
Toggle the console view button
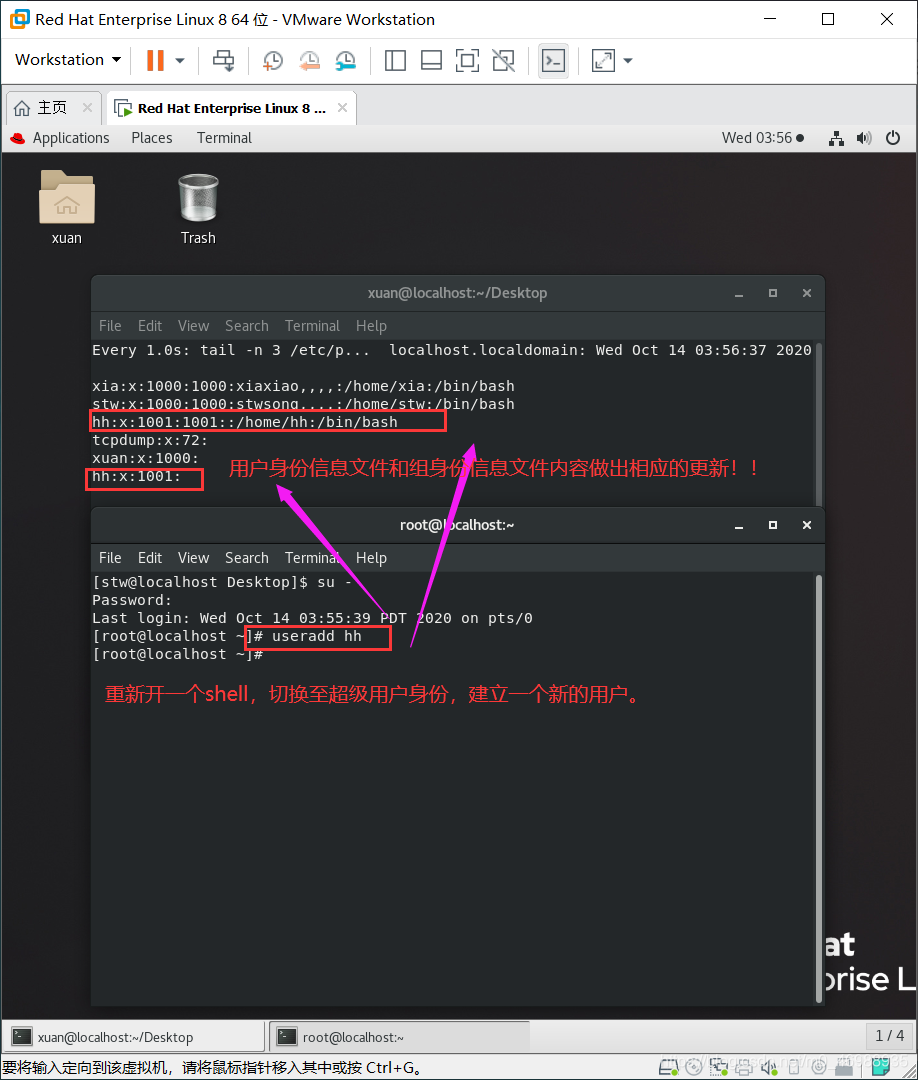coord(554,61)
